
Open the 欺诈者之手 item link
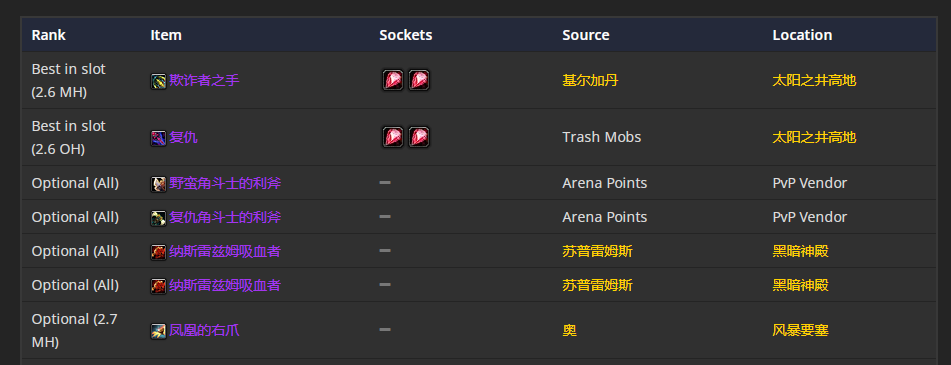point(204,80)
